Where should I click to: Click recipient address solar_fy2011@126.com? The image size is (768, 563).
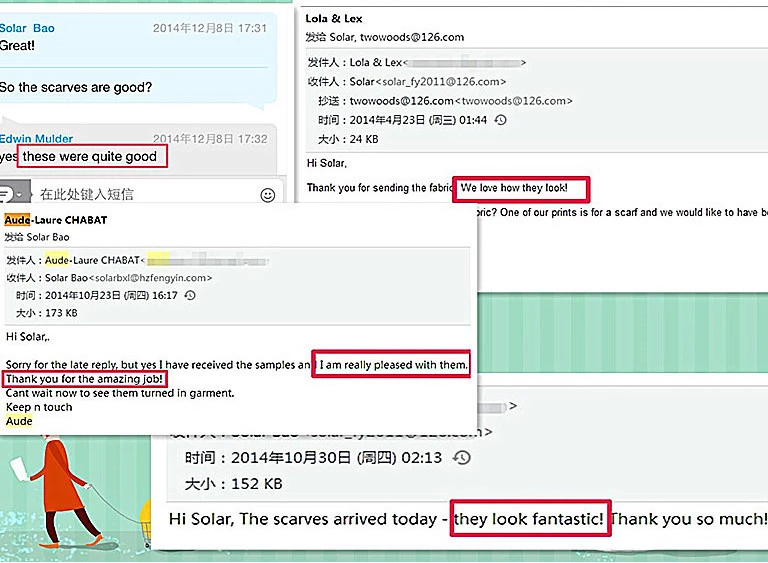(x=441, y=82)
